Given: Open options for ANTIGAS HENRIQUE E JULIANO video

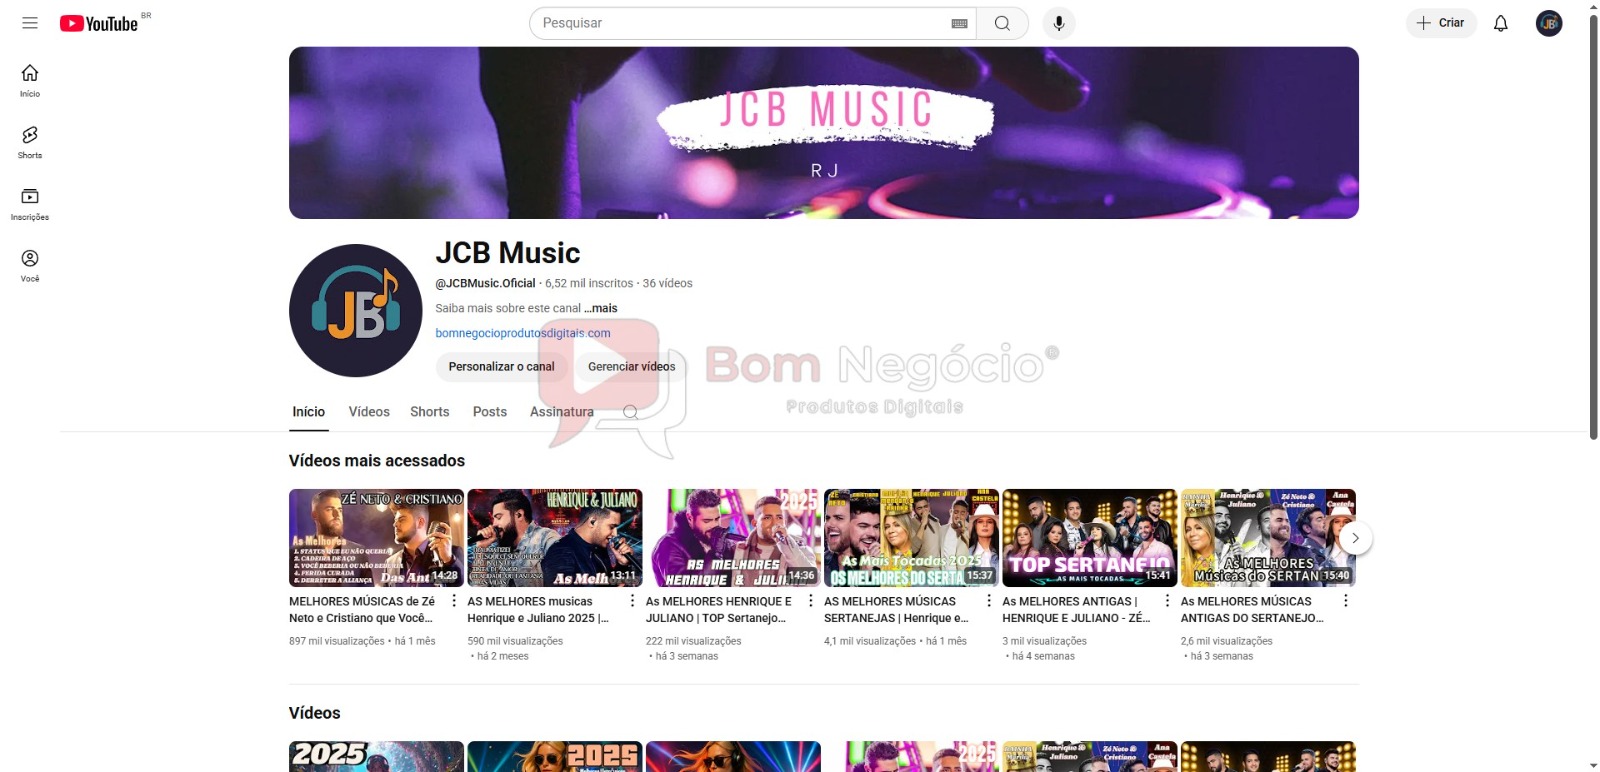Looking at the screenshot, I should pos(1167,601).
